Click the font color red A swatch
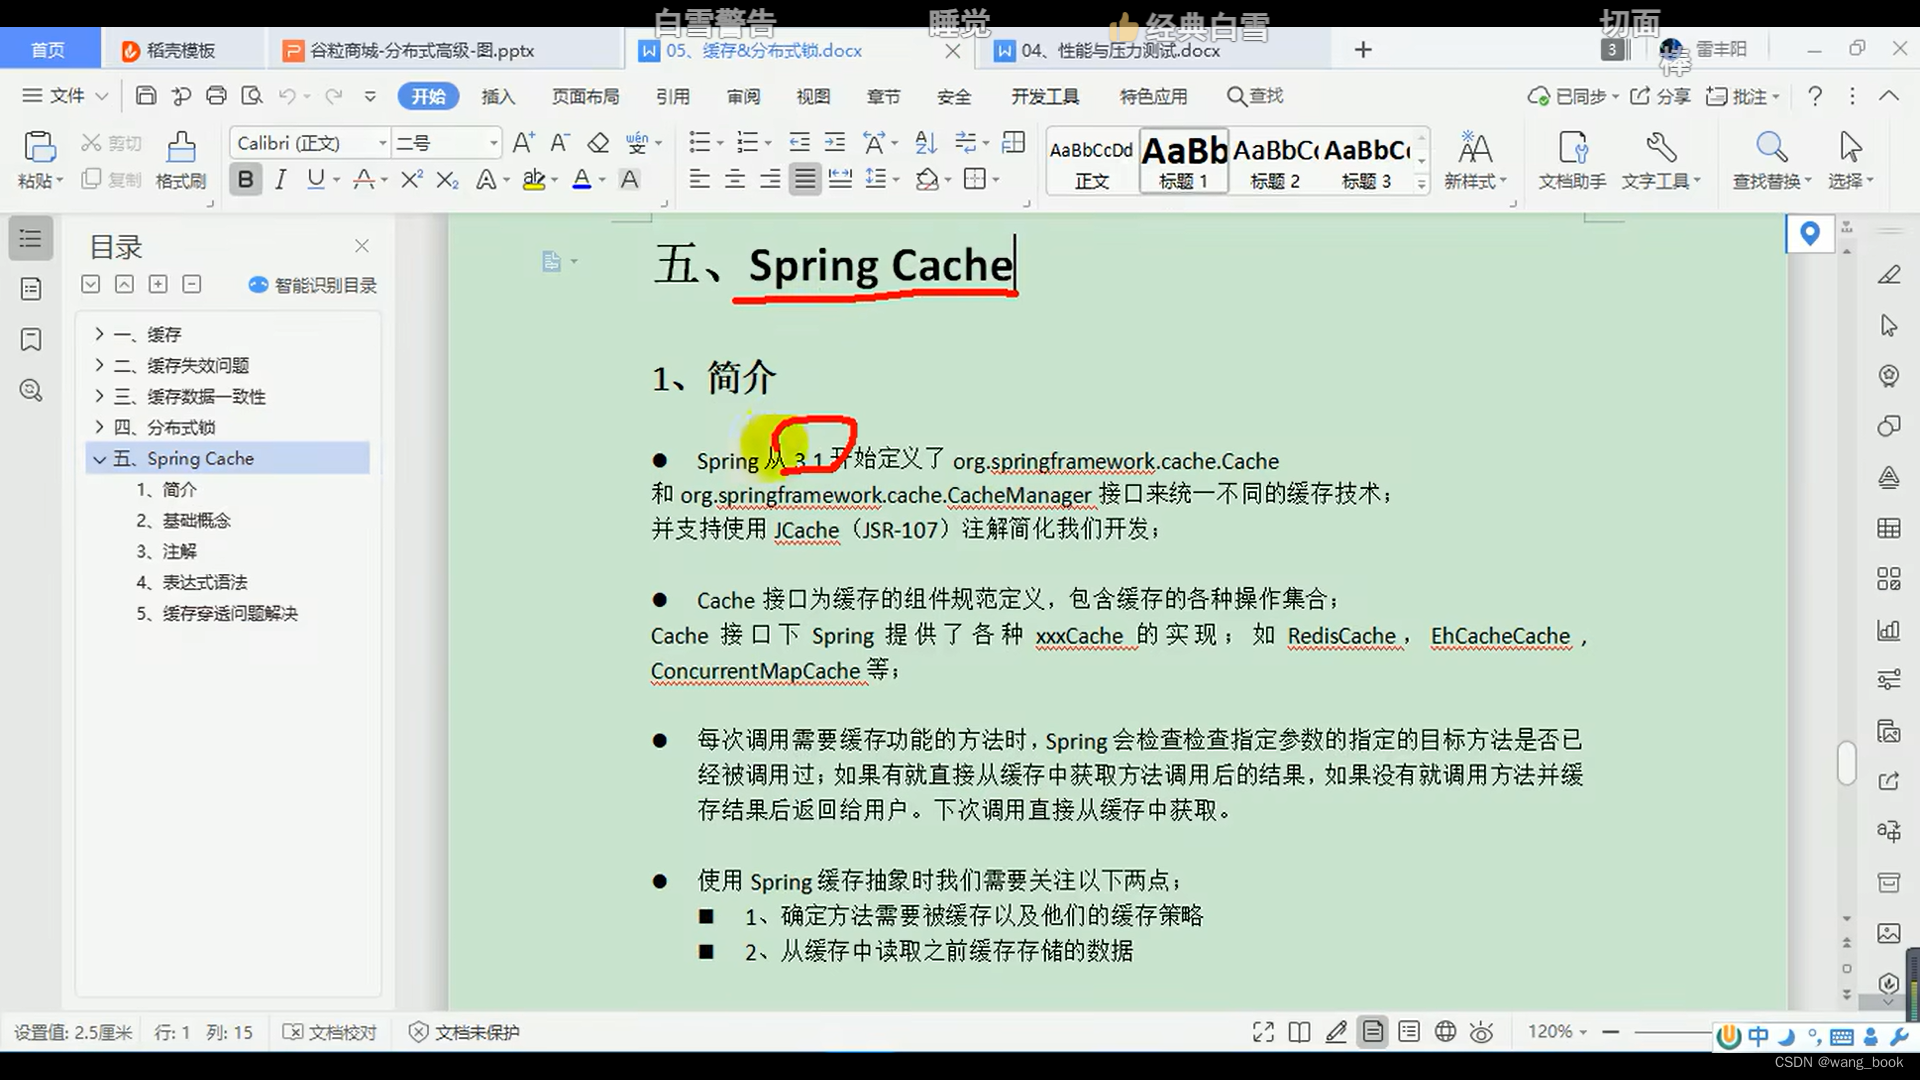Viewport: 1920px width, 1080px height. (x=582, y=180)
